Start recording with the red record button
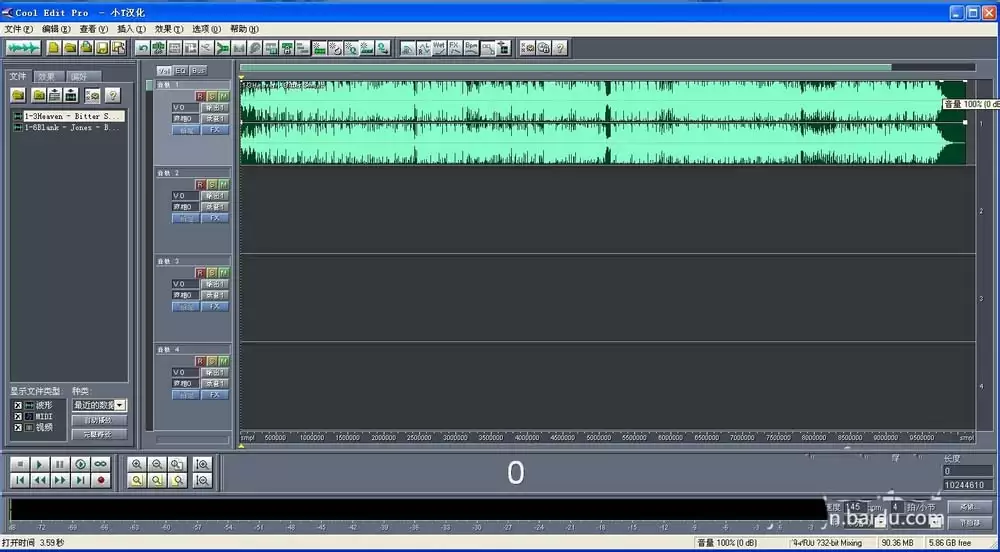 coord(101,481)
